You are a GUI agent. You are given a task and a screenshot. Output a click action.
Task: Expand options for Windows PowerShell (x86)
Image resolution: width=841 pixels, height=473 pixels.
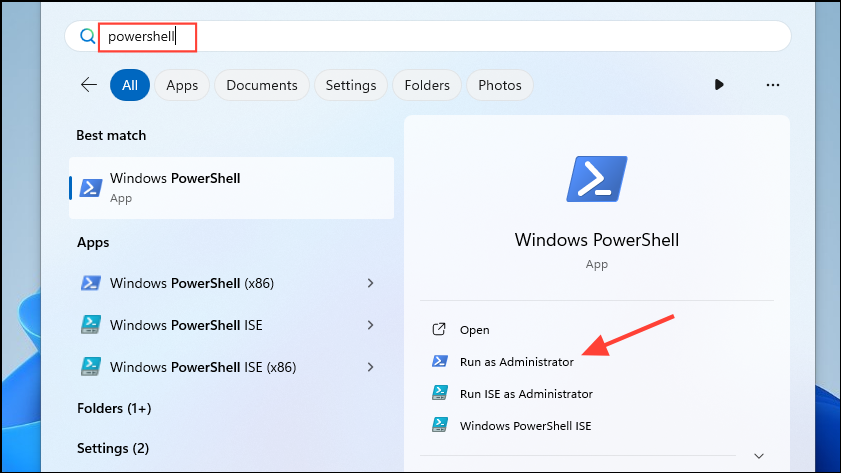point(370,283)
